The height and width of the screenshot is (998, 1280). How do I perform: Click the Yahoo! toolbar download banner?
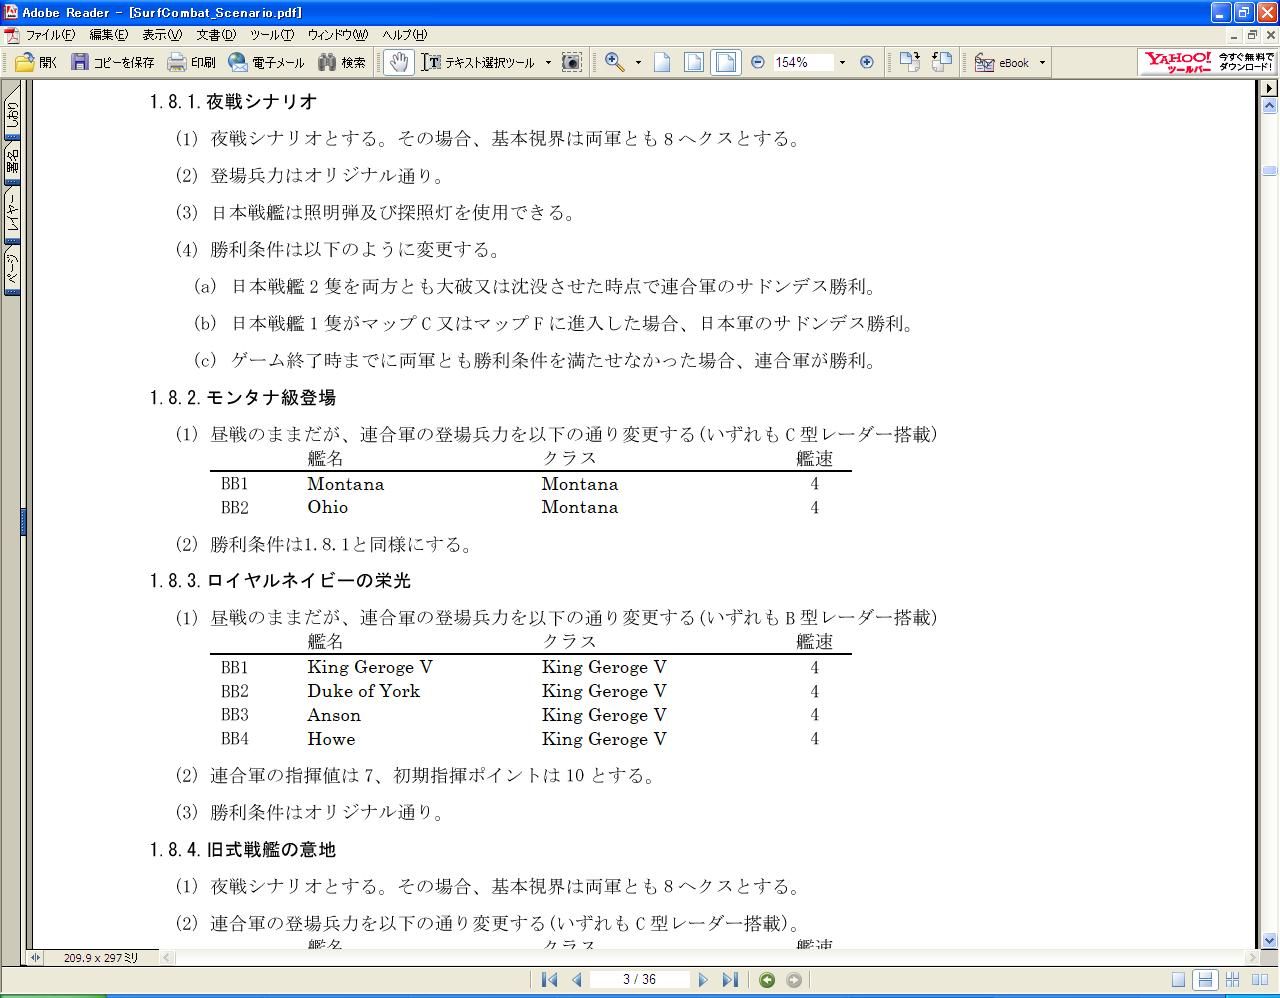[1207, 62]
